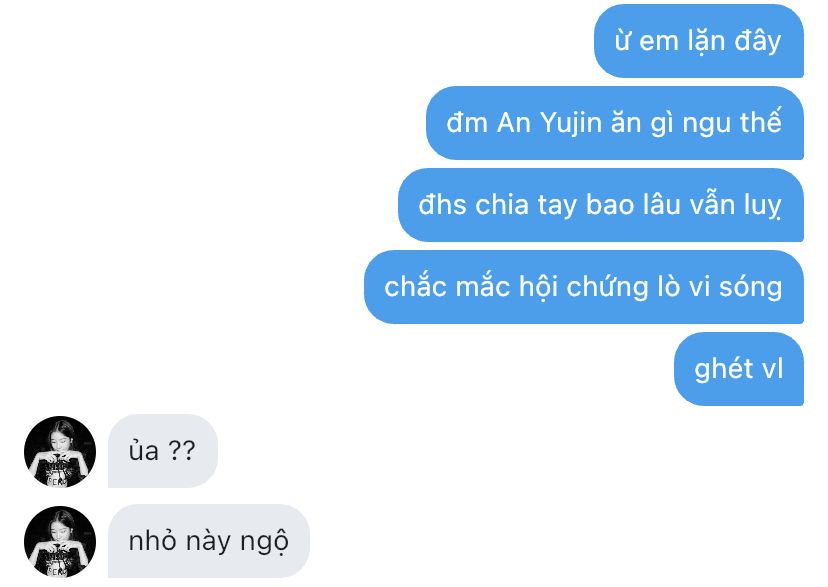This screenshot has height=587, width=828.
Task: Select the "ừ em lặn đây" sent bubble
Action: pos(699,41)
